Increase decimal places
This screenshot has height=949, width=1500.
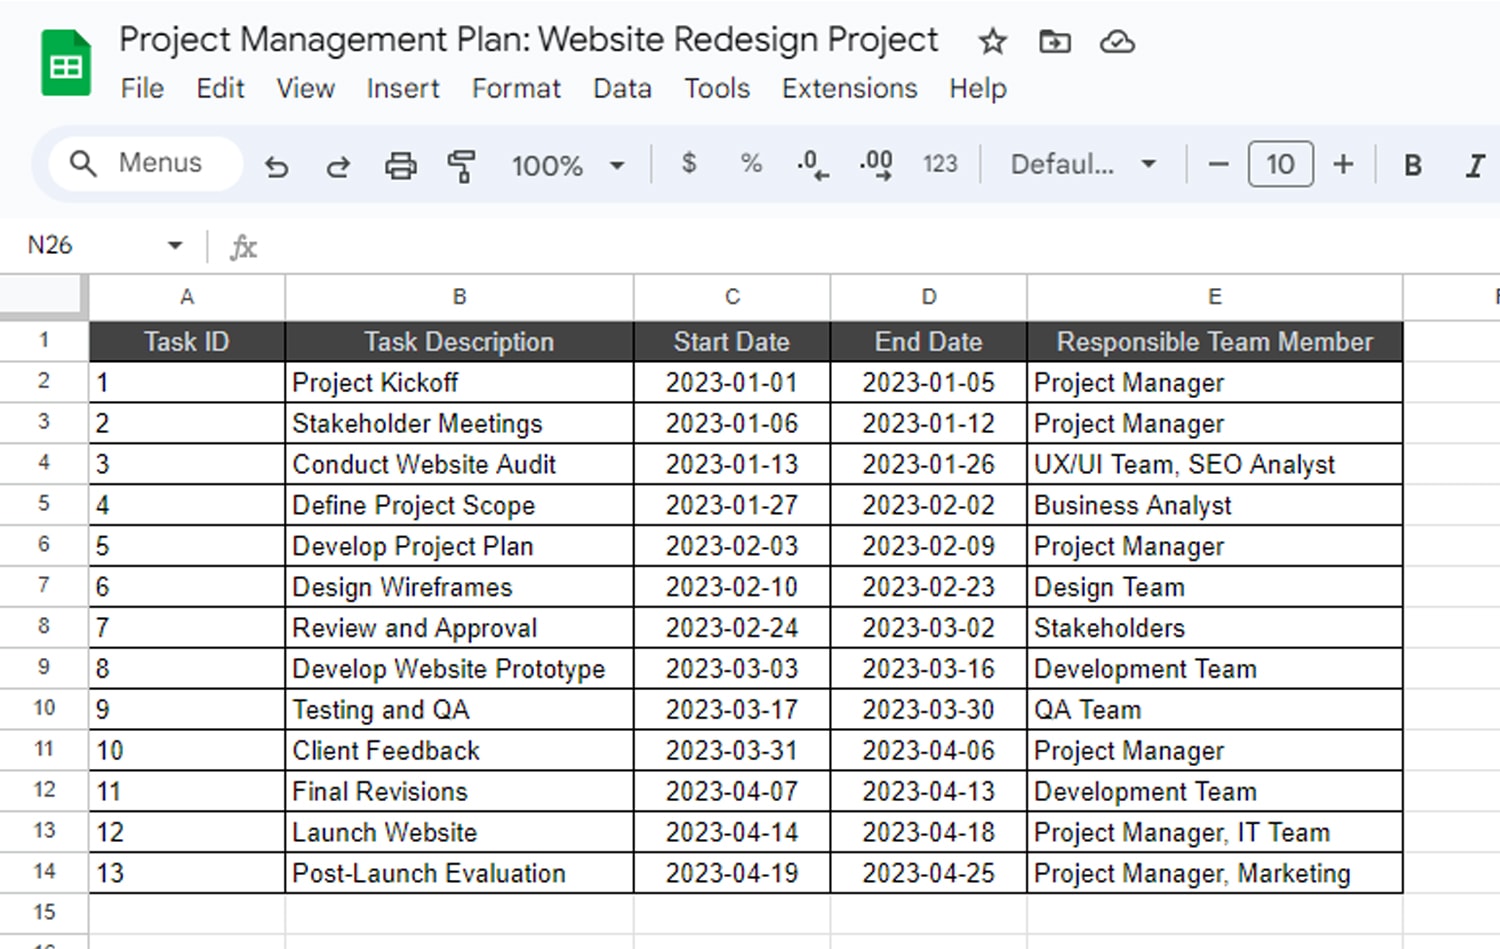tap(875, 165)
